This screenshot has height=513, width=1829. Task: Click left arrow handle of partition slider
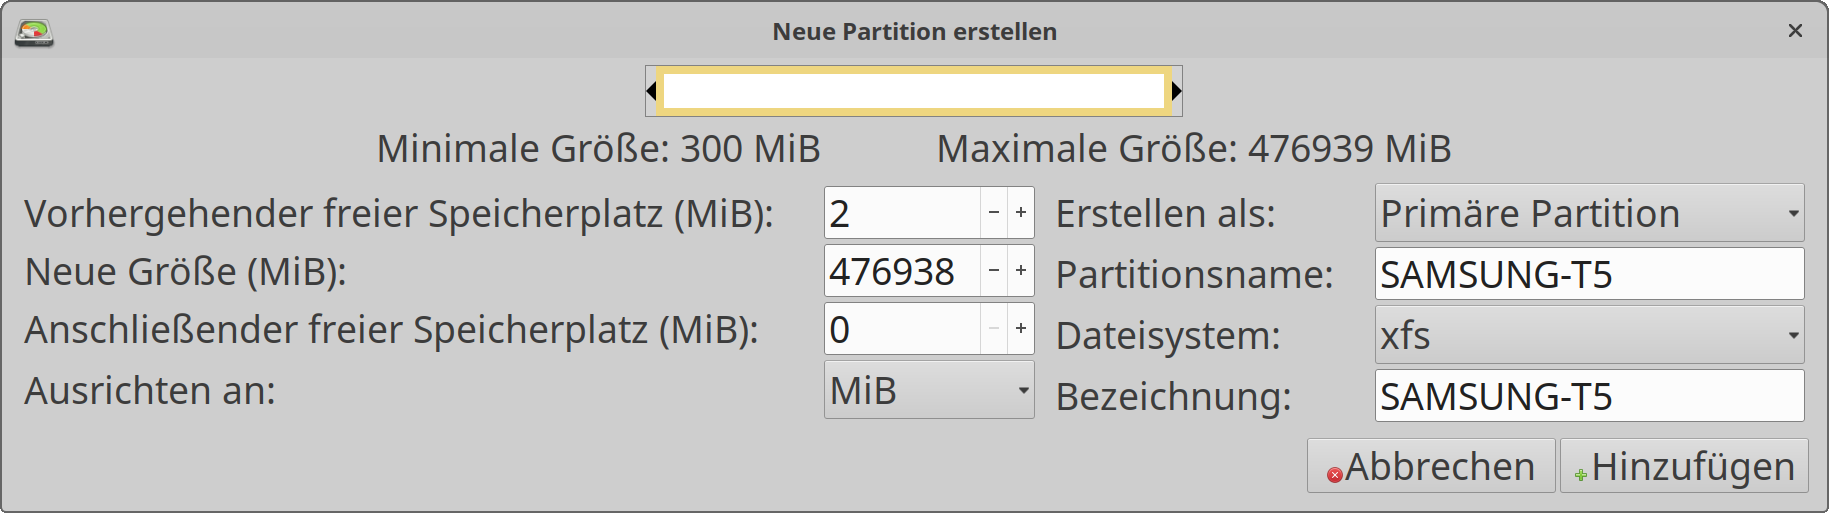[652, 92]
